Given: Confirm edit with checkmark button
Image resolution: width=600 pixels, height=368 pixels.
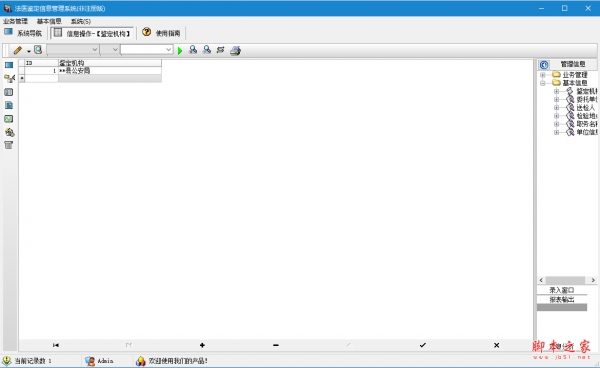Looking at the screenshot, I should [x=422, y=345].
